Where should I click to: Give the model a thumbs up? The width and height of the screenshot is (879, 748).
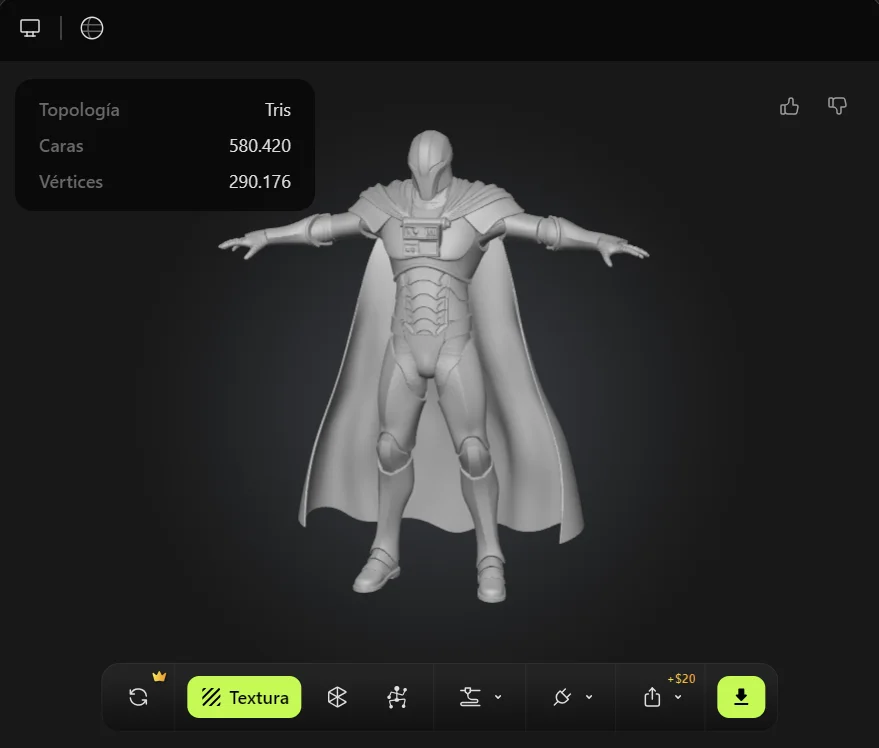click(789, 106)
